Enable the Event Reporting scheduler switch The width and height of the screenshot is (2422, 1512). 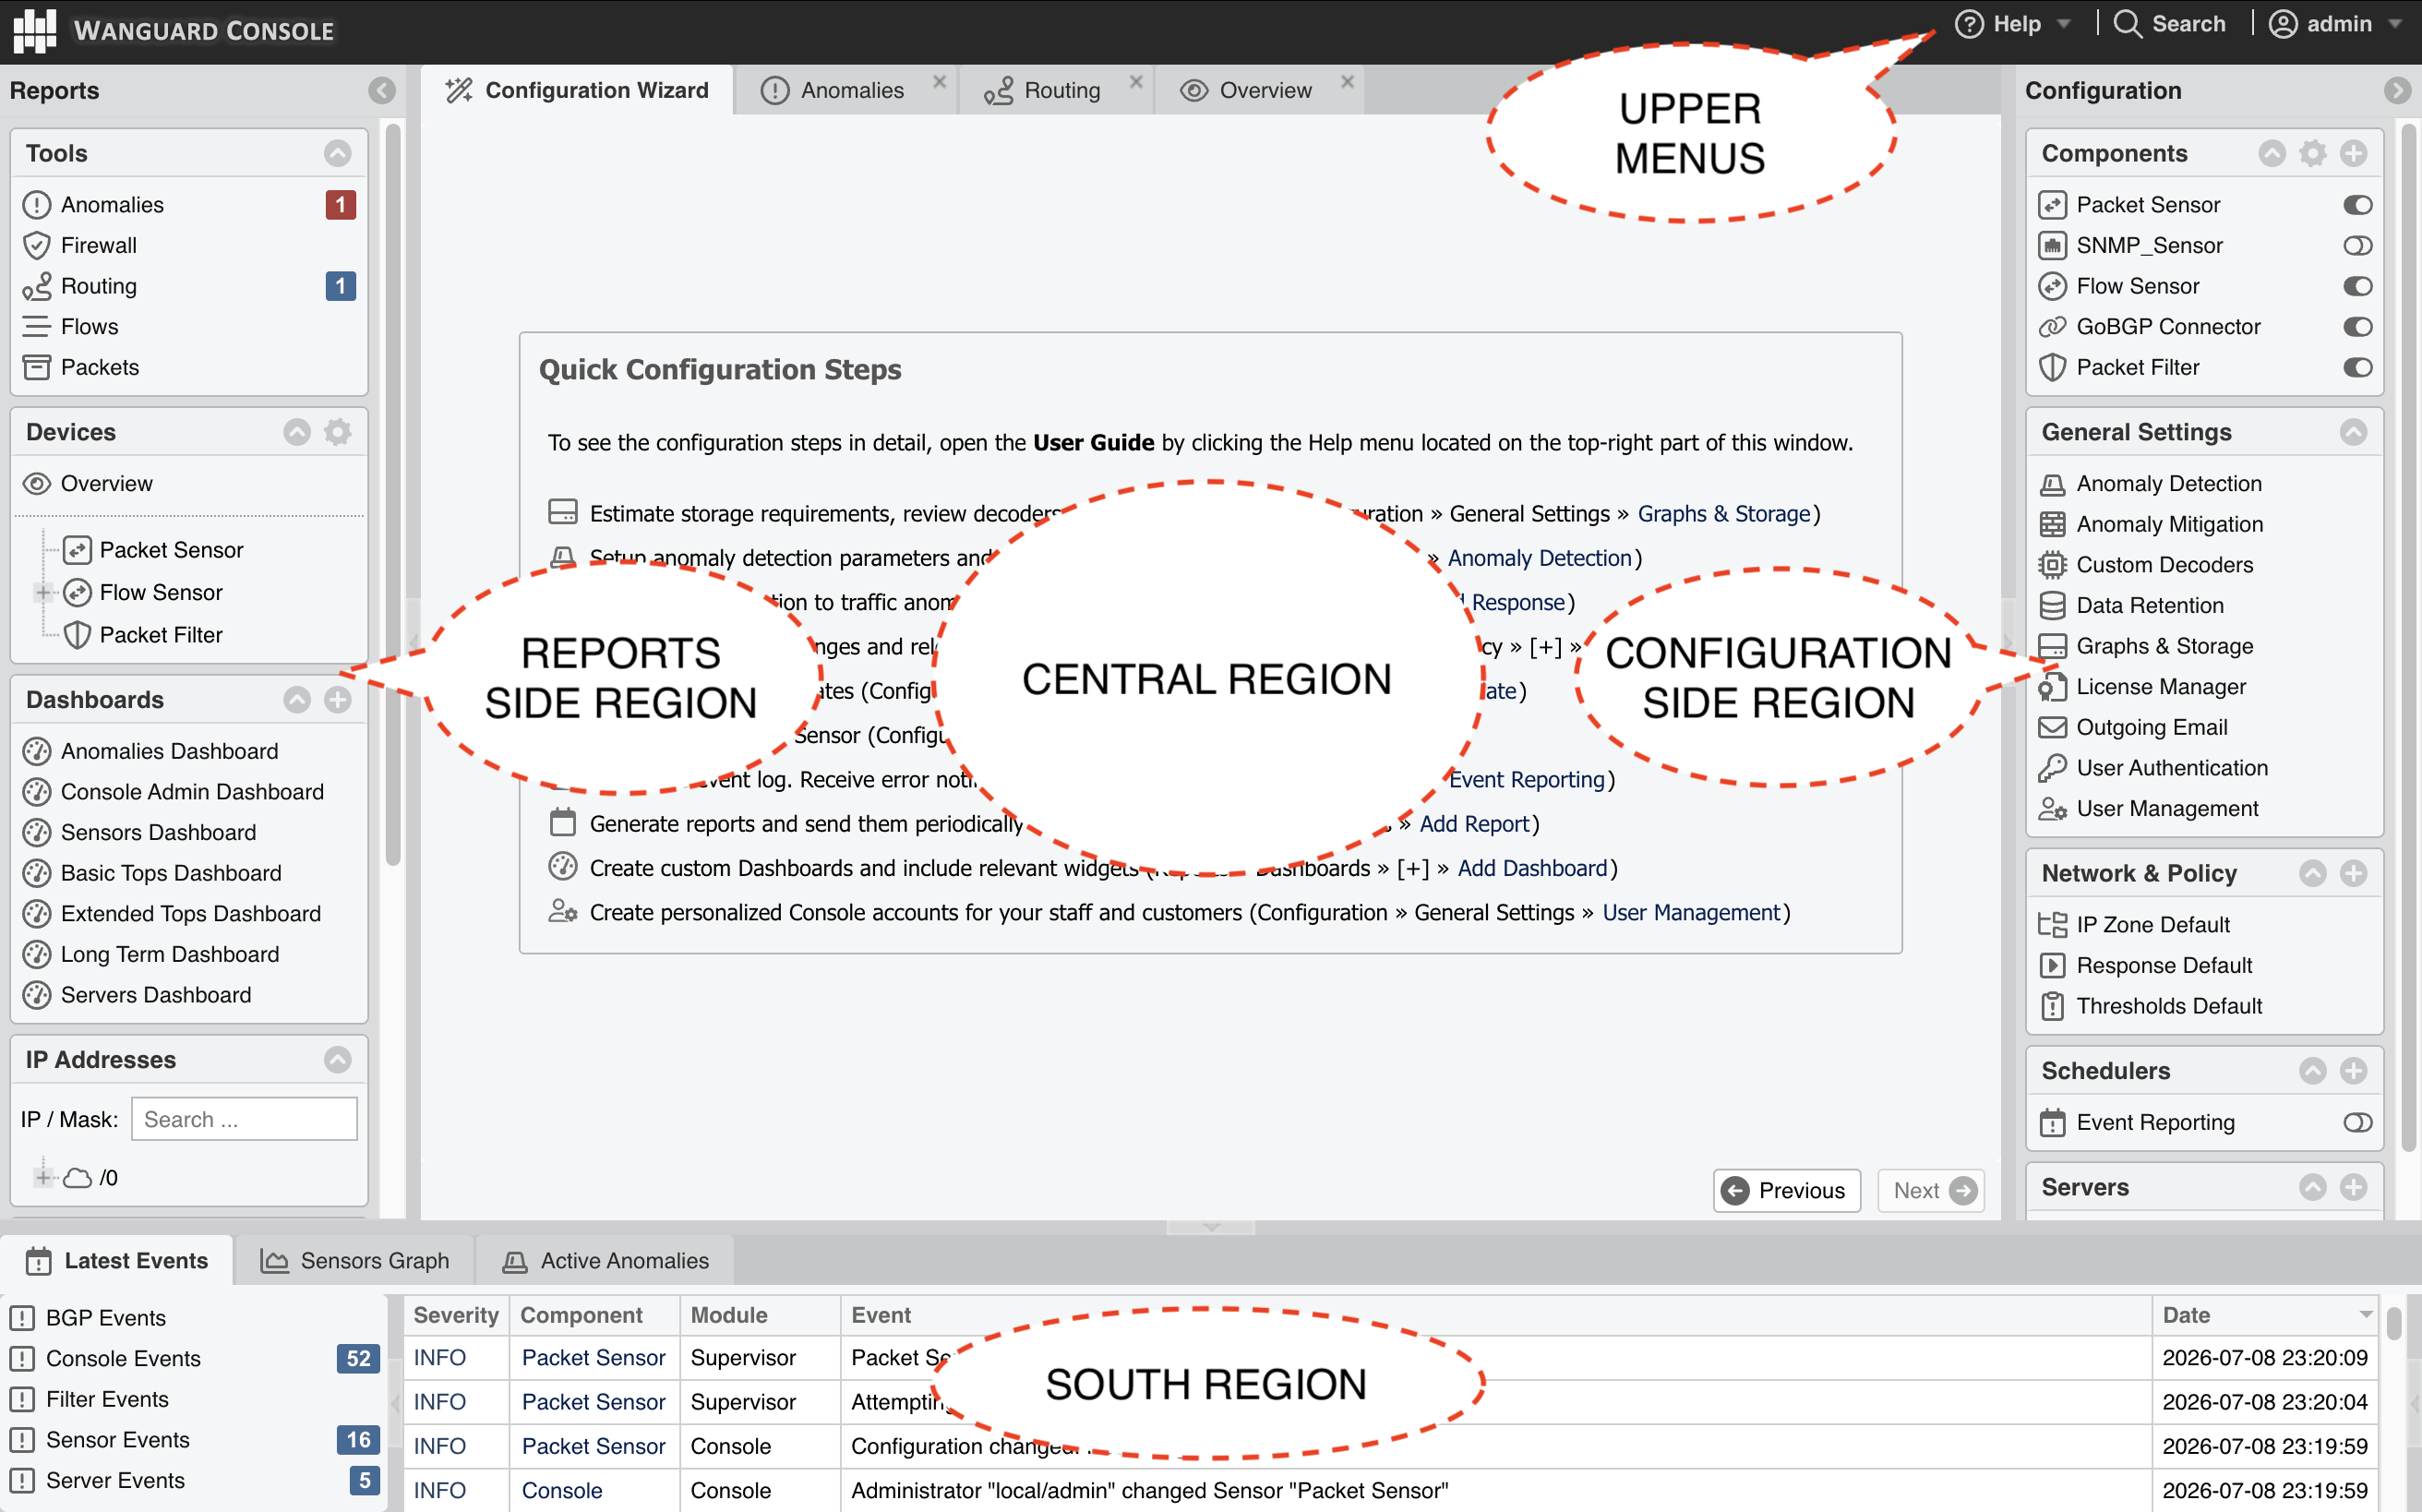2358,1122
